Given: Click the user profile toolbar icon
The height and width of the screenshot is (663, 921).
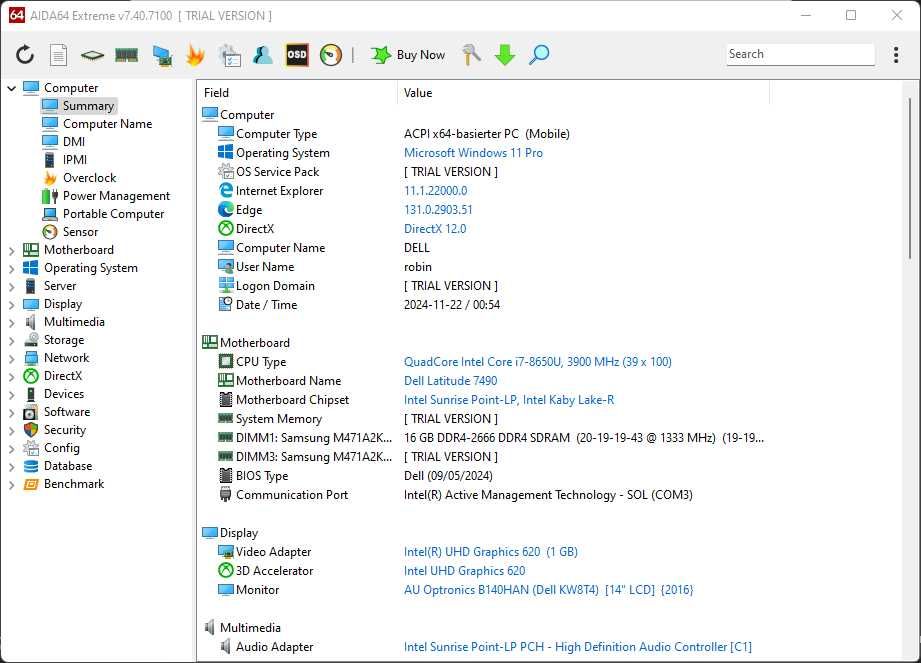Looking at the screenshot, I should pyautogui.click(x=263, y=55).
